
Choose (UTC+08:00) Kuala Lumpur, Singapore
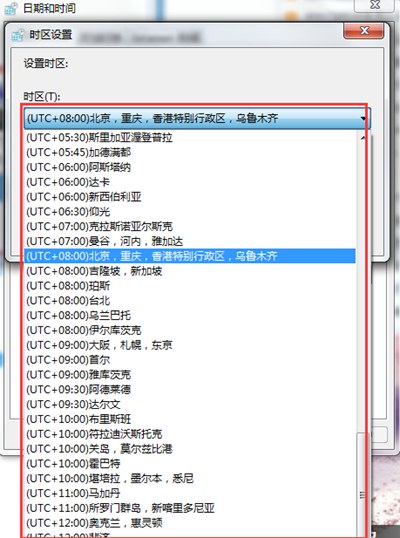click(189, 271)
